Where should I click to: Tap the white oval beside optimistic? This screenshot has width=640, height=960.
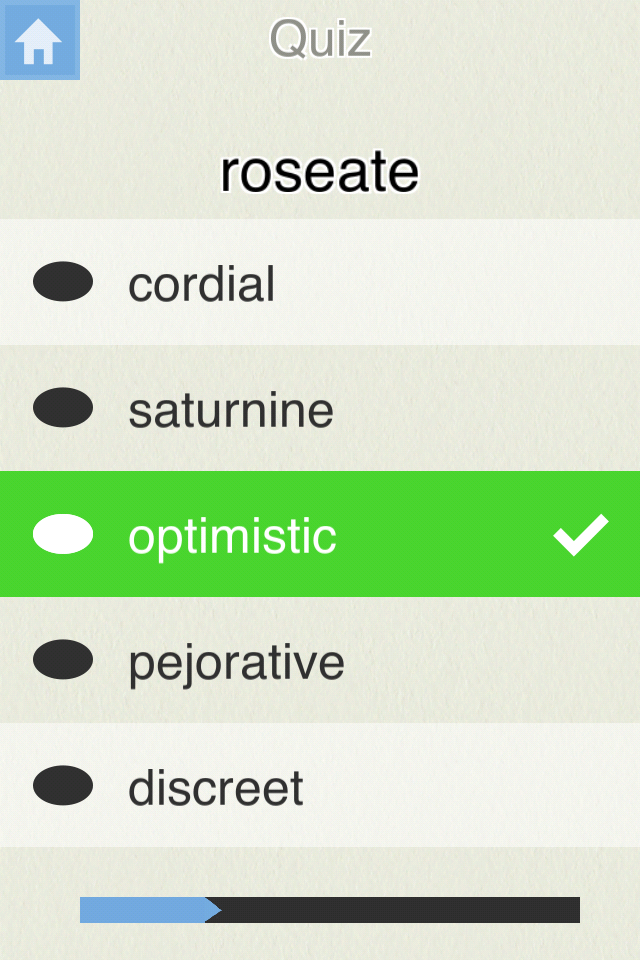63,534
